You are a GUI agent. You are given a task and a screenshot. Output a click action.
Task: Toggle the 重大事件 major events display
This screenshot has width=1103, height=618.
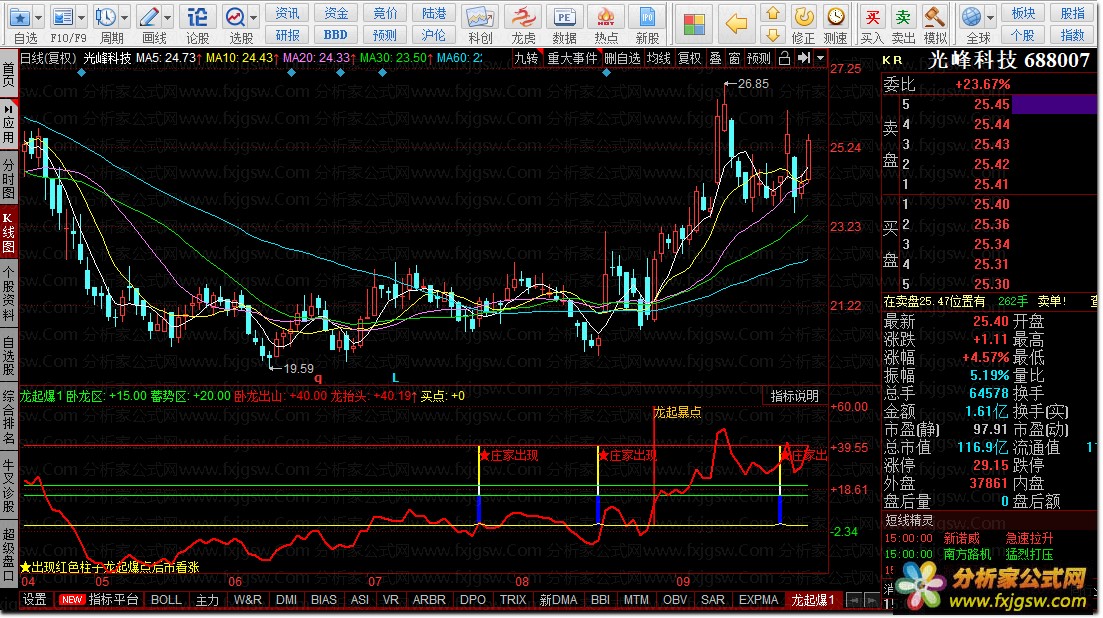pyautogui.click(x=572, y=58)
